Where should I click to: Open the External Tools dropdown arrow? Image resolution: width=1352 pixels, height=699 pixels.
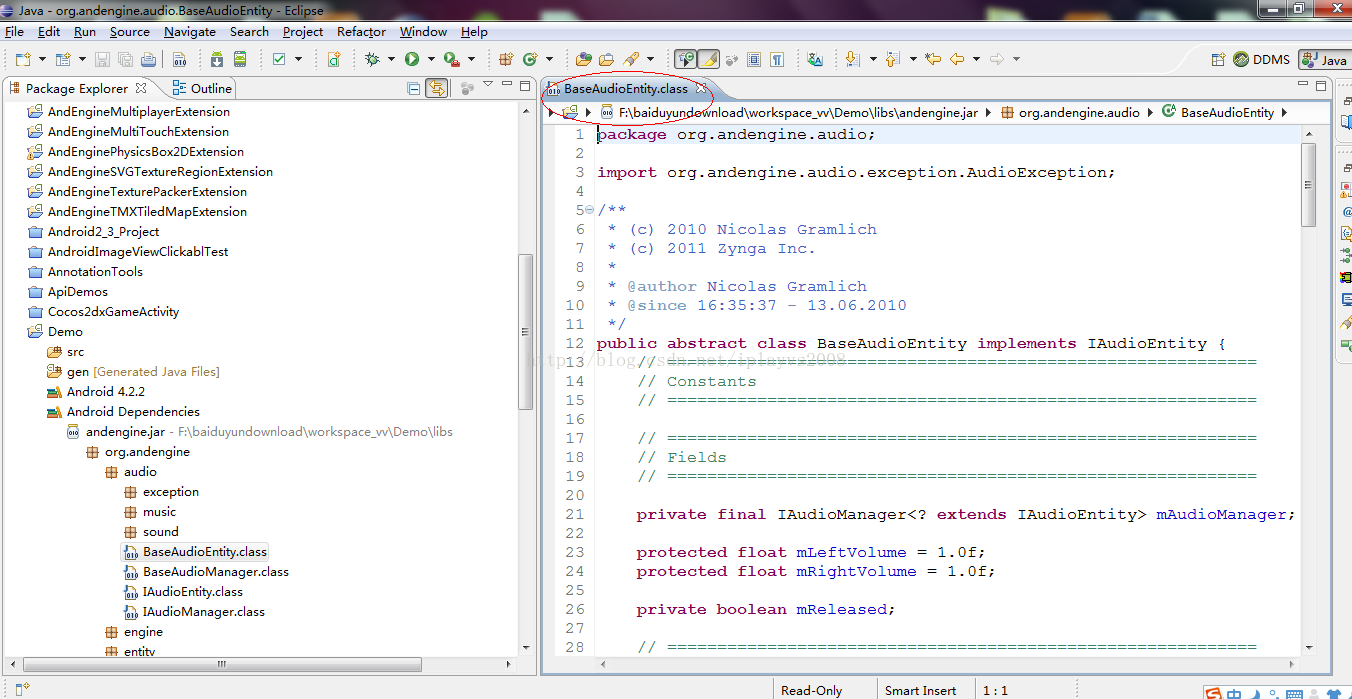471,59
